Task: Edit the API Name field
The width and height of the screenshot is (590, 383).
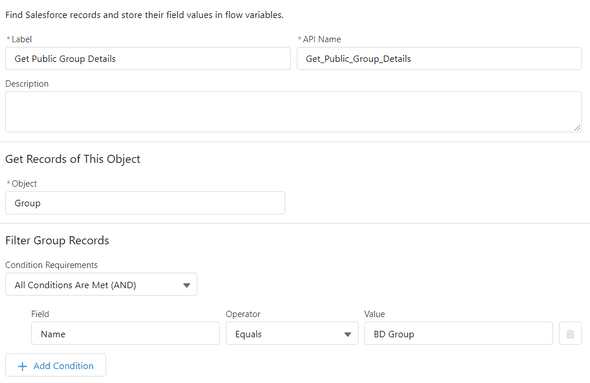Action: (x=439, y=59)
